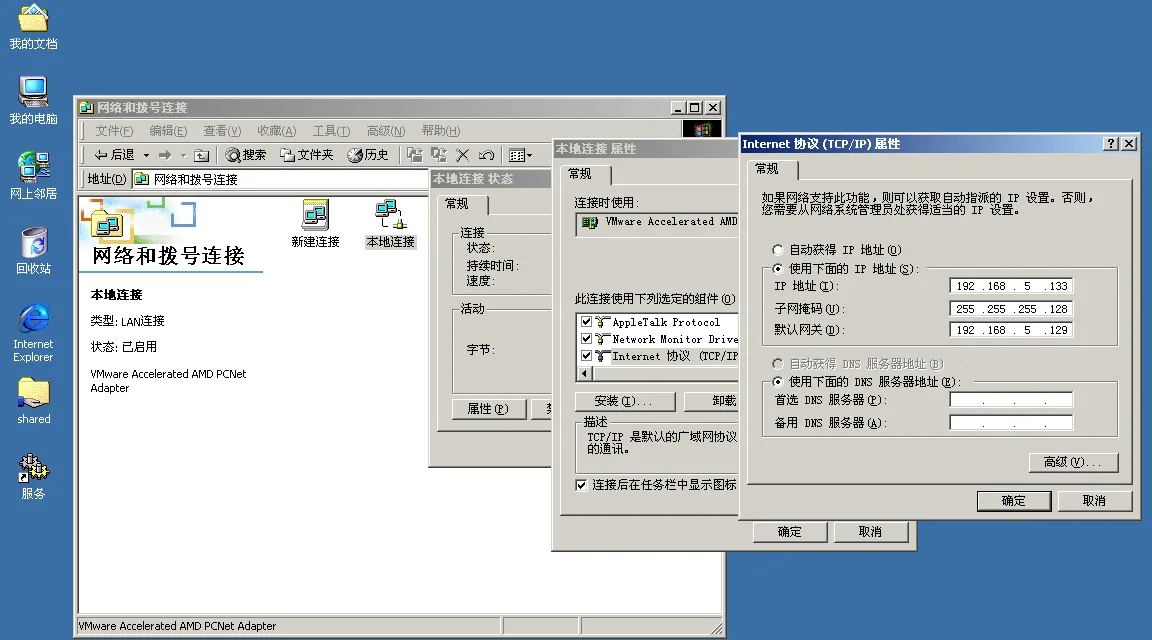This screenshot has width=1152, height=640.
Task: Click 确定 in 本地连接 属性 dialog
Action: [790, 532]
